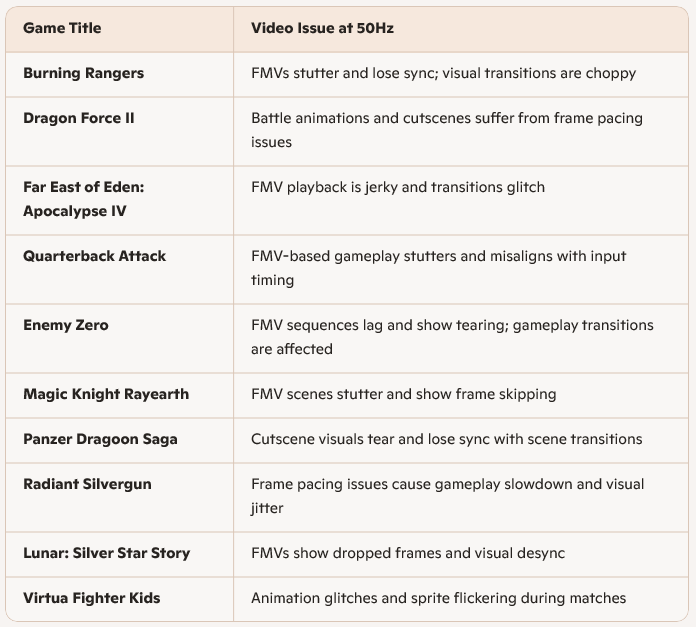Click the Enemy Zero game title
This screenshot has height=627, width=696.
coord(66,325)
